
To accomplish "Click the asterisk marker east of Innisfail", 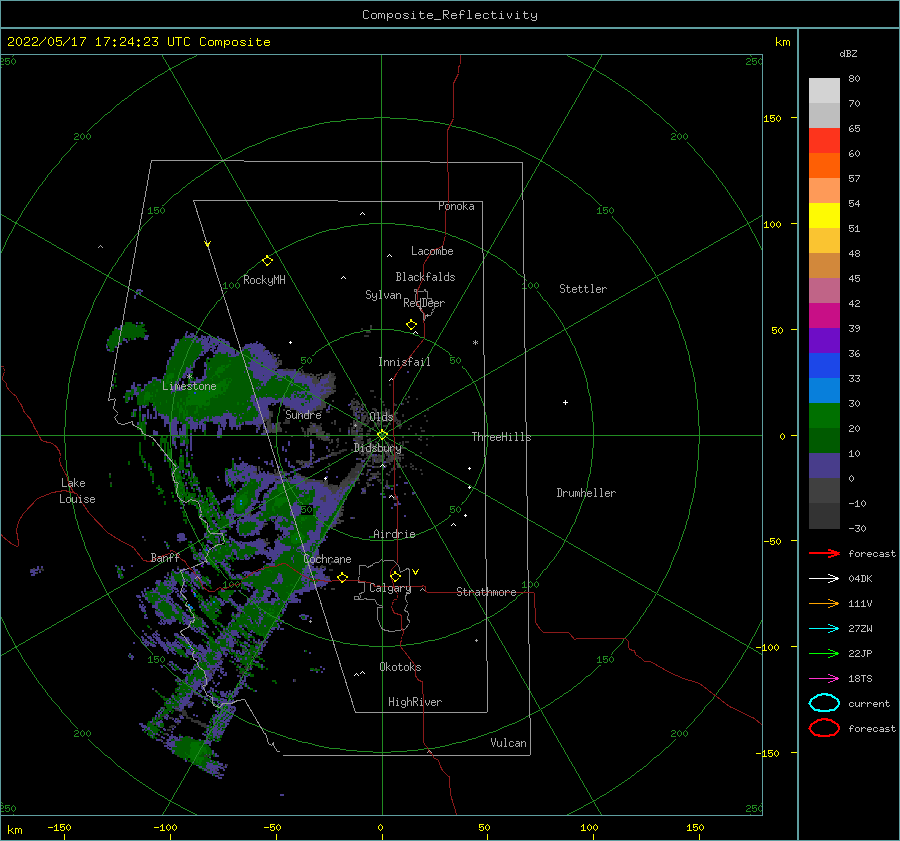I will 475,343.
